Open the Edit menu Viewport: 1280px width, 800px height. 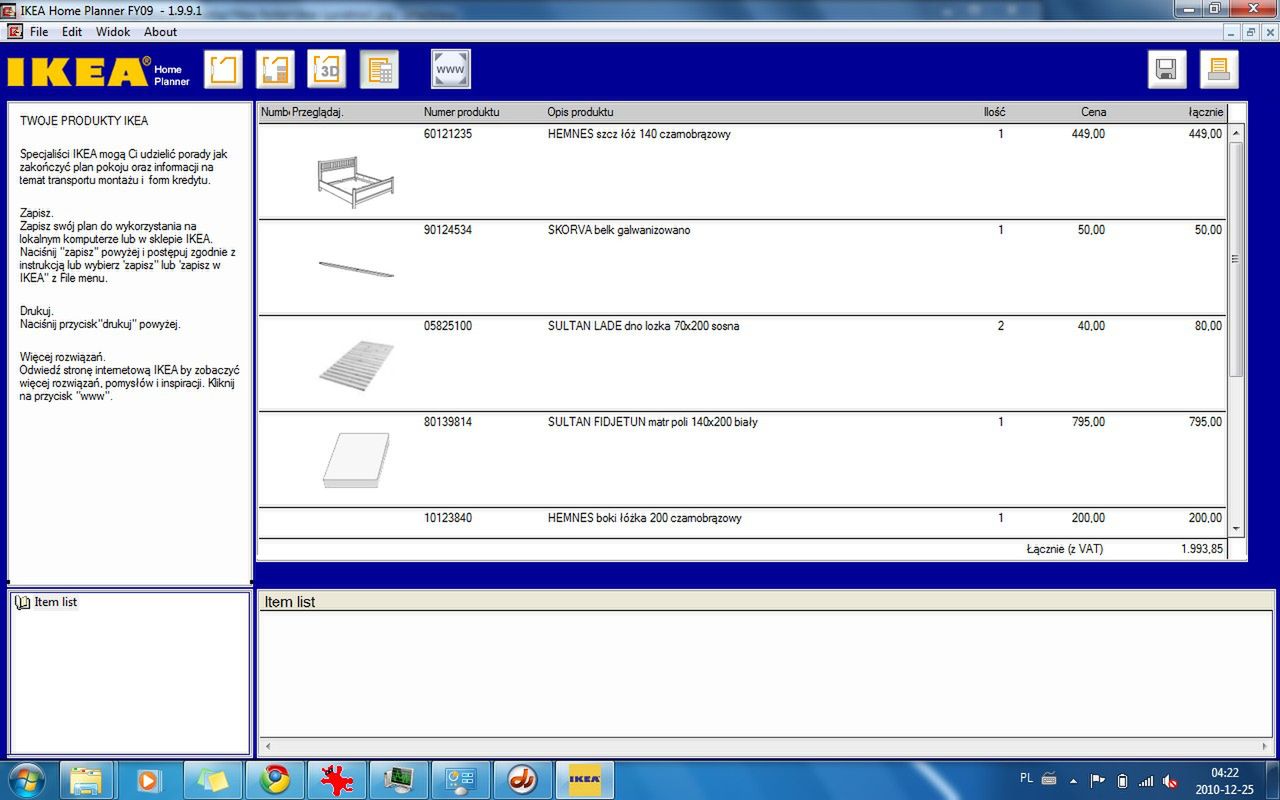click(x=72, y=32)
